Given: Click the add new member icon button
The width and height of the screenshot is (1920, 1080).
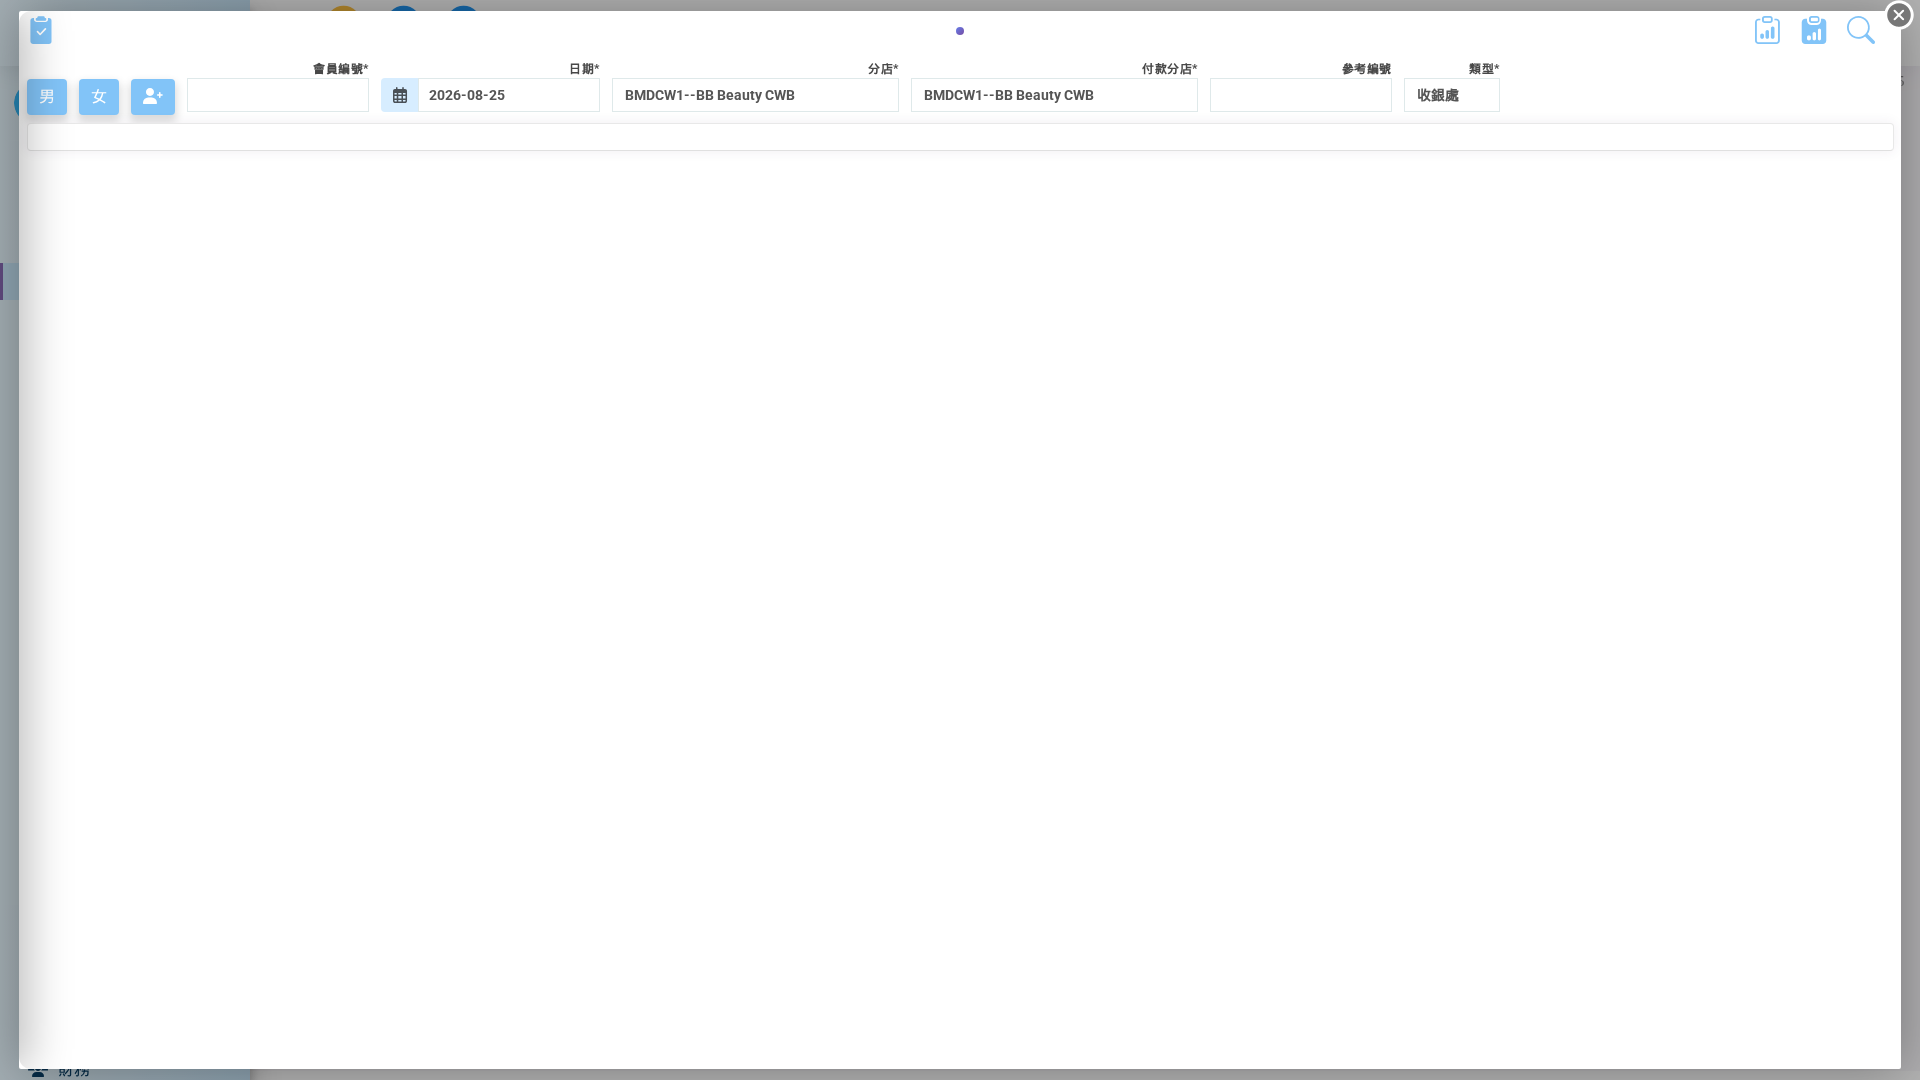Looking at the screenshot, I should 153,97.
